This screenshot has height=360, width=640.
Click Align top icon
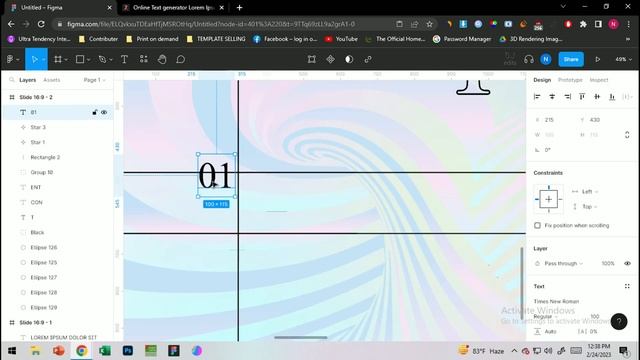click(x=582, y=97)
